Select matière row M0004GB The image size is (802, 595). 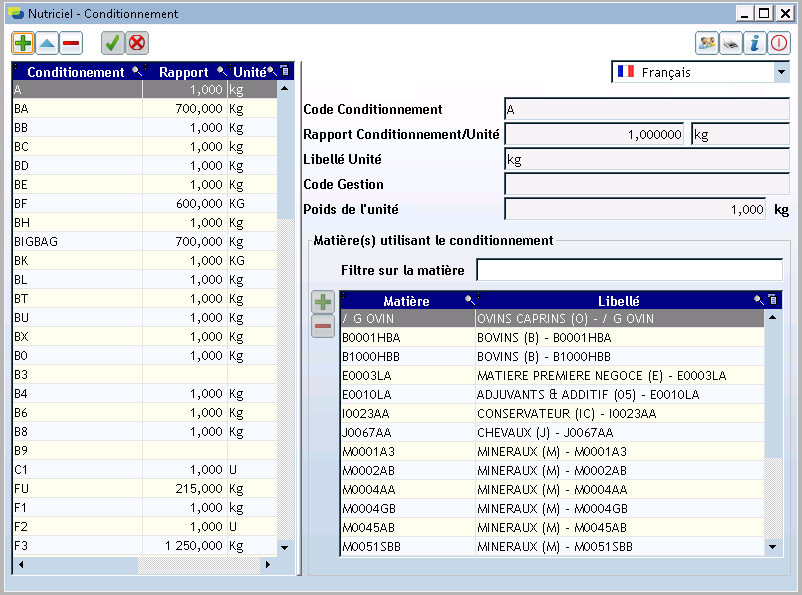coord(552,509)
